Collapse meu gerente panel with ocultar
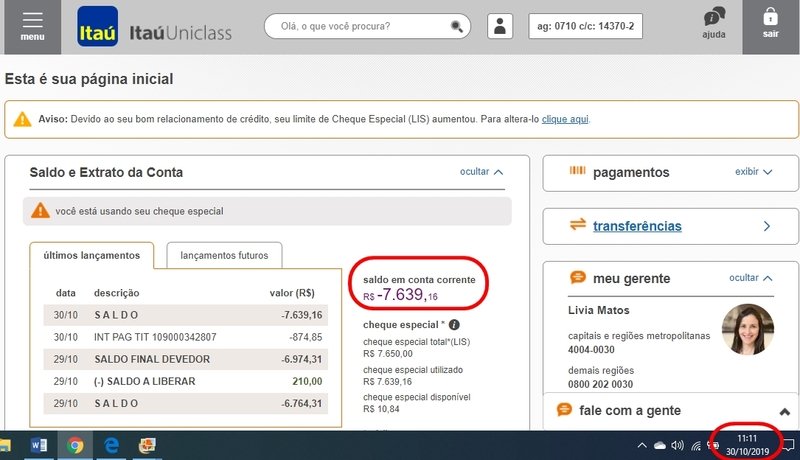This screenshot has height=460, width=800. pyautogui.click(x=751, y=277)
